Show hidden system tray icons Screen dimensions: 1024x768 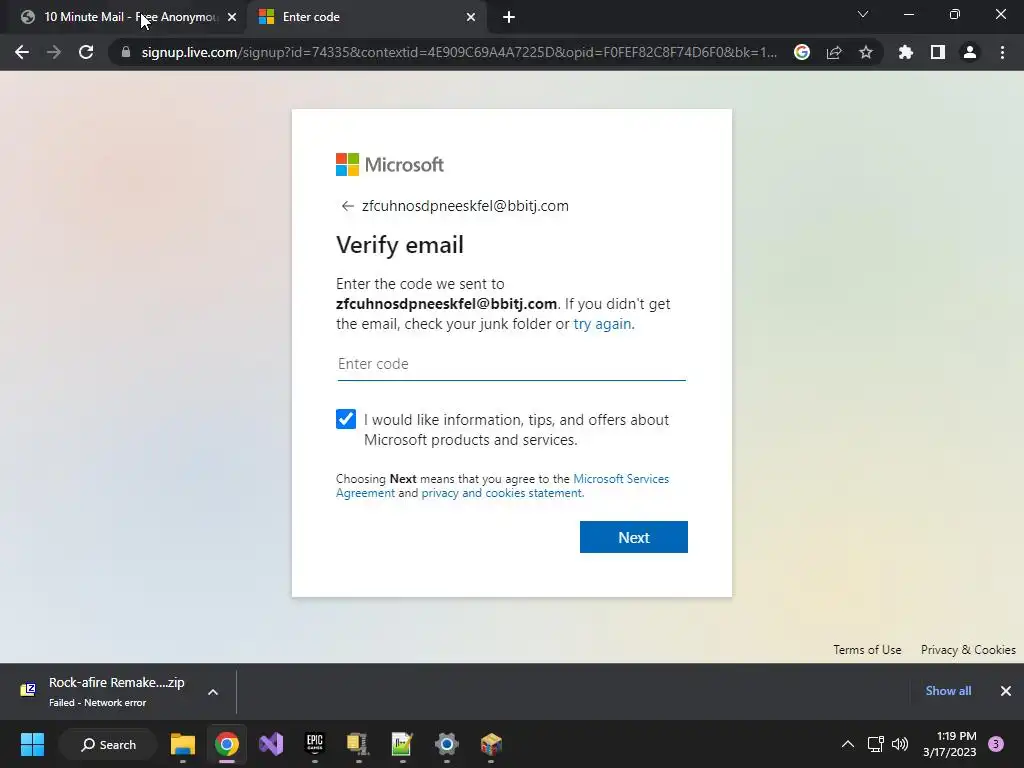(x=848, y=744)
